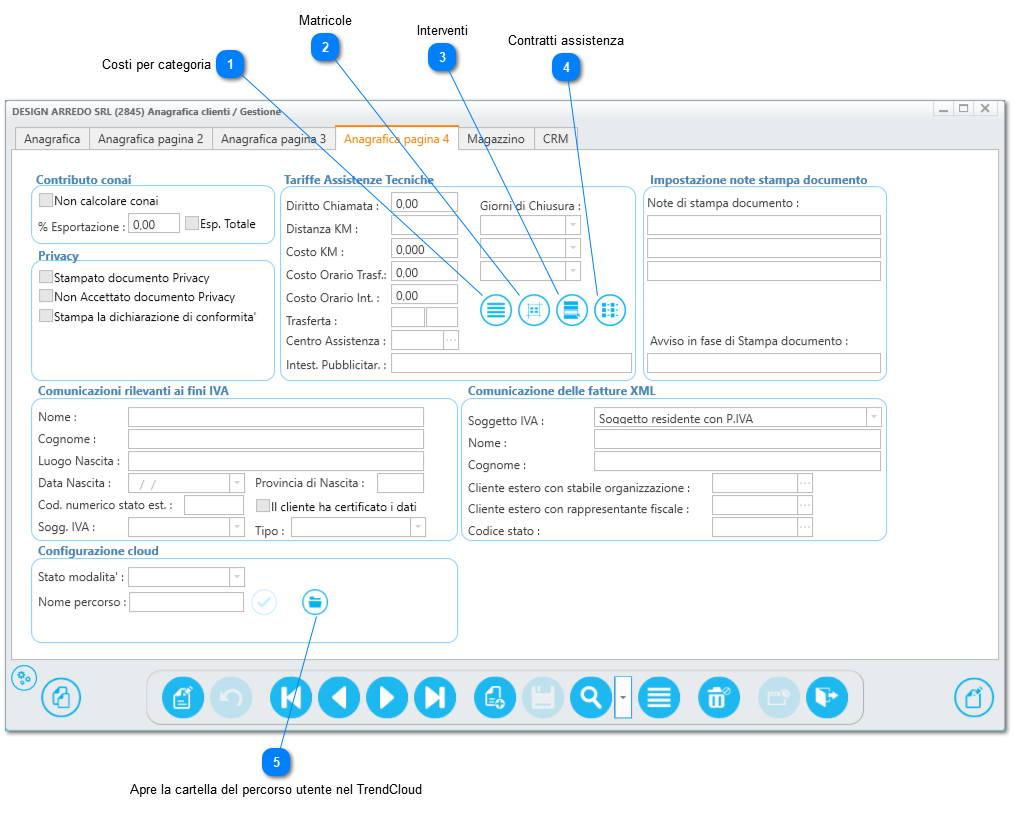Viewport: 1014px width, 813px height.
Task: Click the cloud path confirm checkmark icon
Action: tap(264, 602)
